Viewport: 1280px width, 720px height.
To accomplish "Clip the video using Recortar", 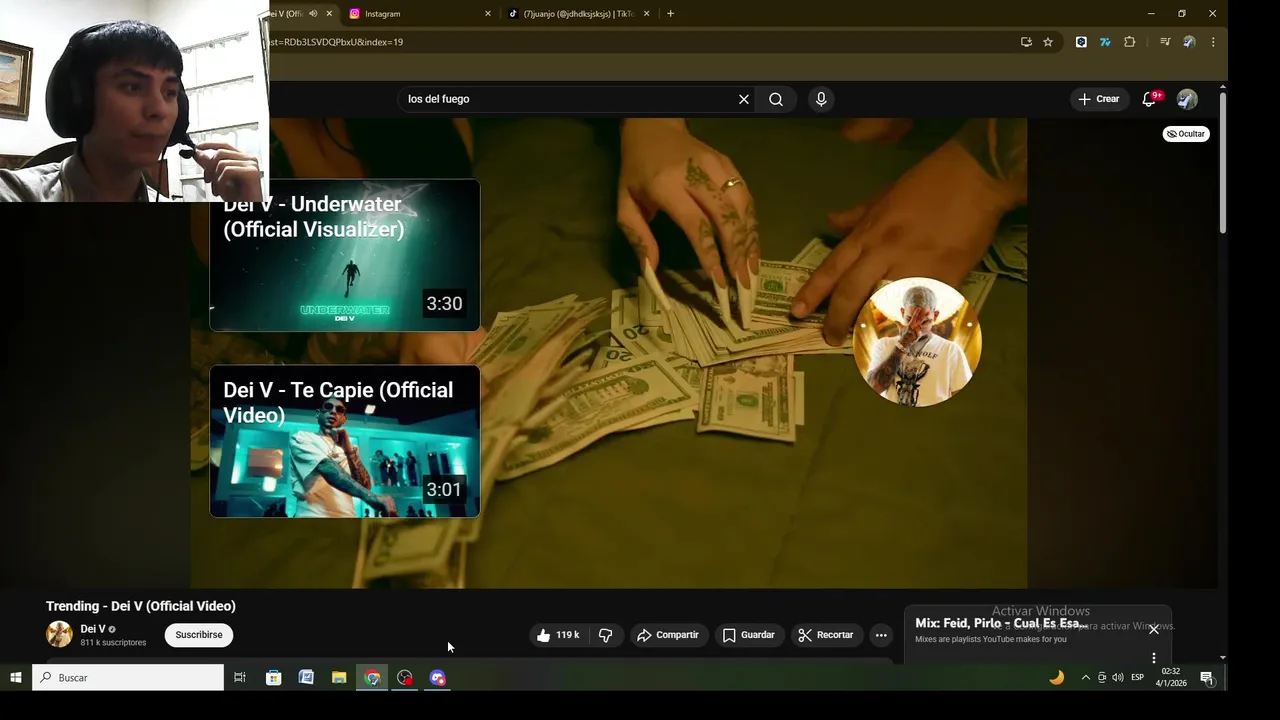I will click(x=826, y=635).
